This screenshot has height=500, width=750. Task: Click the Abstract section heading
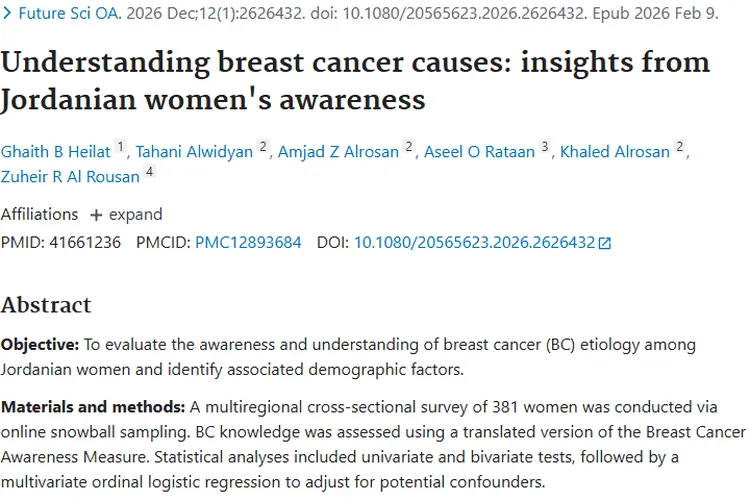pos(46,305)
